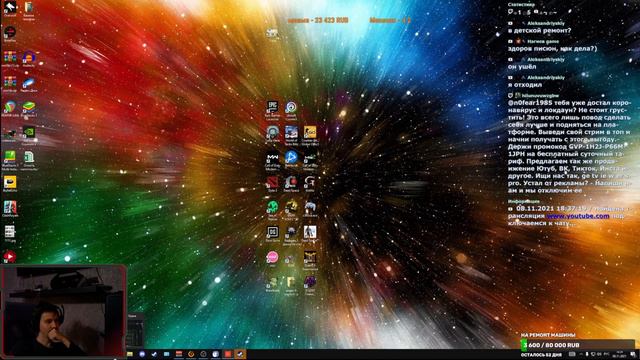Select the clock in the system tray

(620, 354)
